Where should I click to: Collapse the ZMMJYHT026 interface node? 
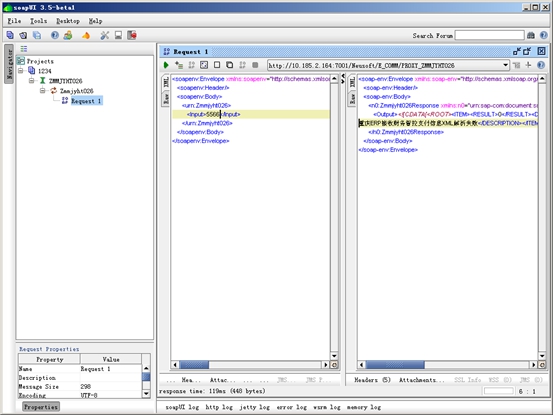(31, 81)
